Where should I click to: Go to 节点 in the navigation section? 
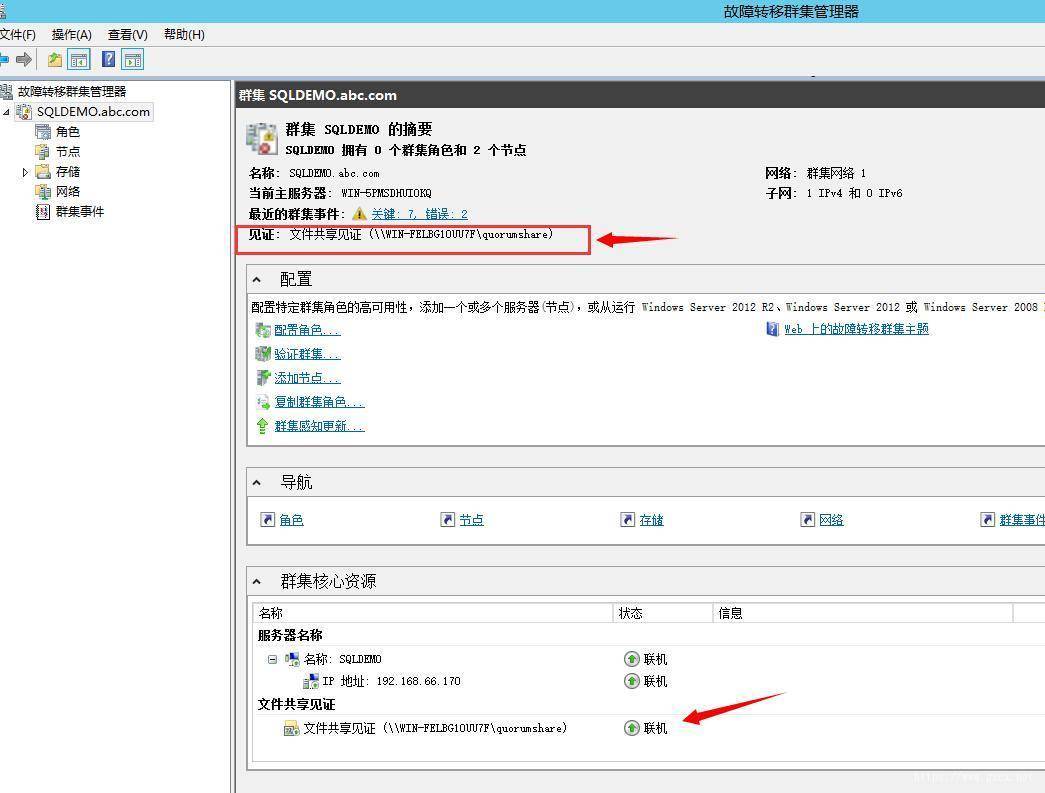471,520
